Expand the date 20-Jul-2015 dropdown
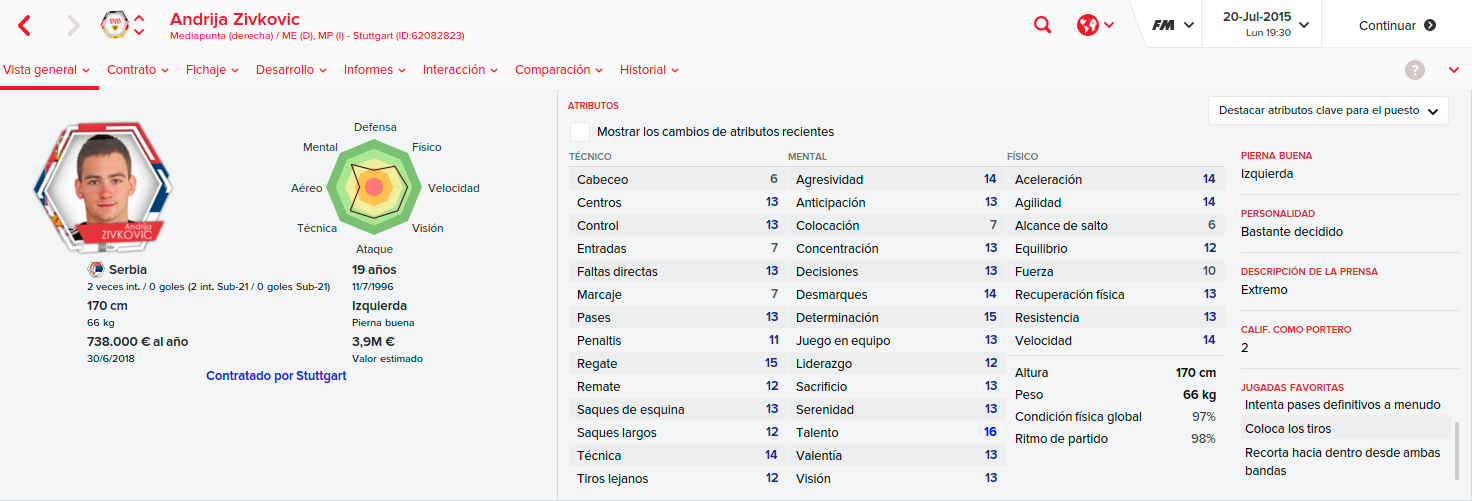Image resolution: width=1472 pixels, height=501 pixels. pos(1264,25)
